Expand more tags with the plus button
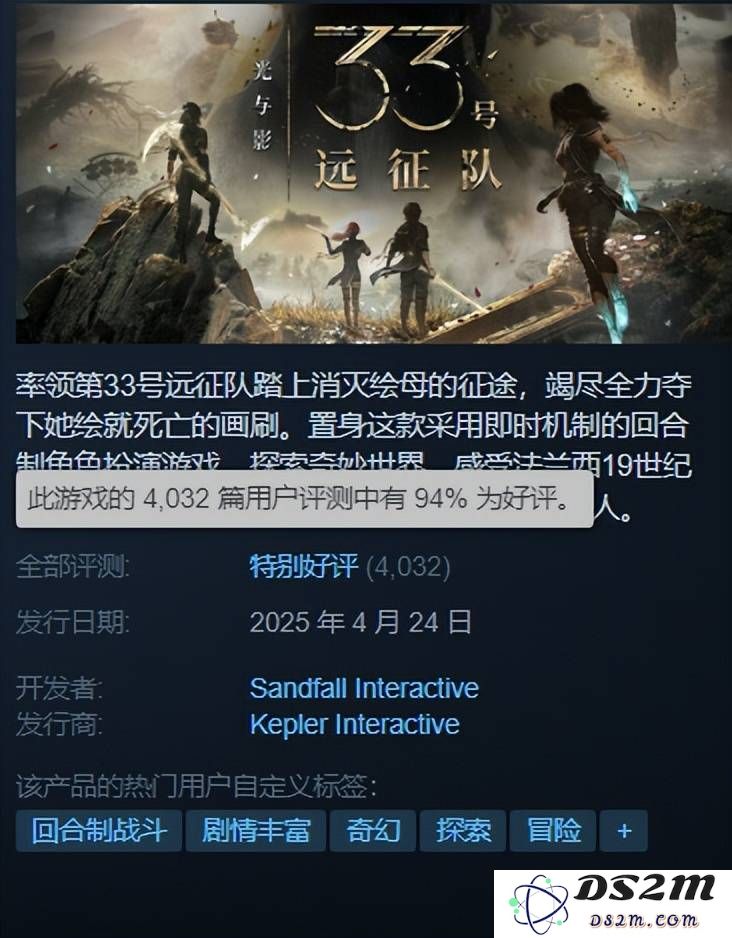Viewport: 732px width, 938px height. (624, 830)
